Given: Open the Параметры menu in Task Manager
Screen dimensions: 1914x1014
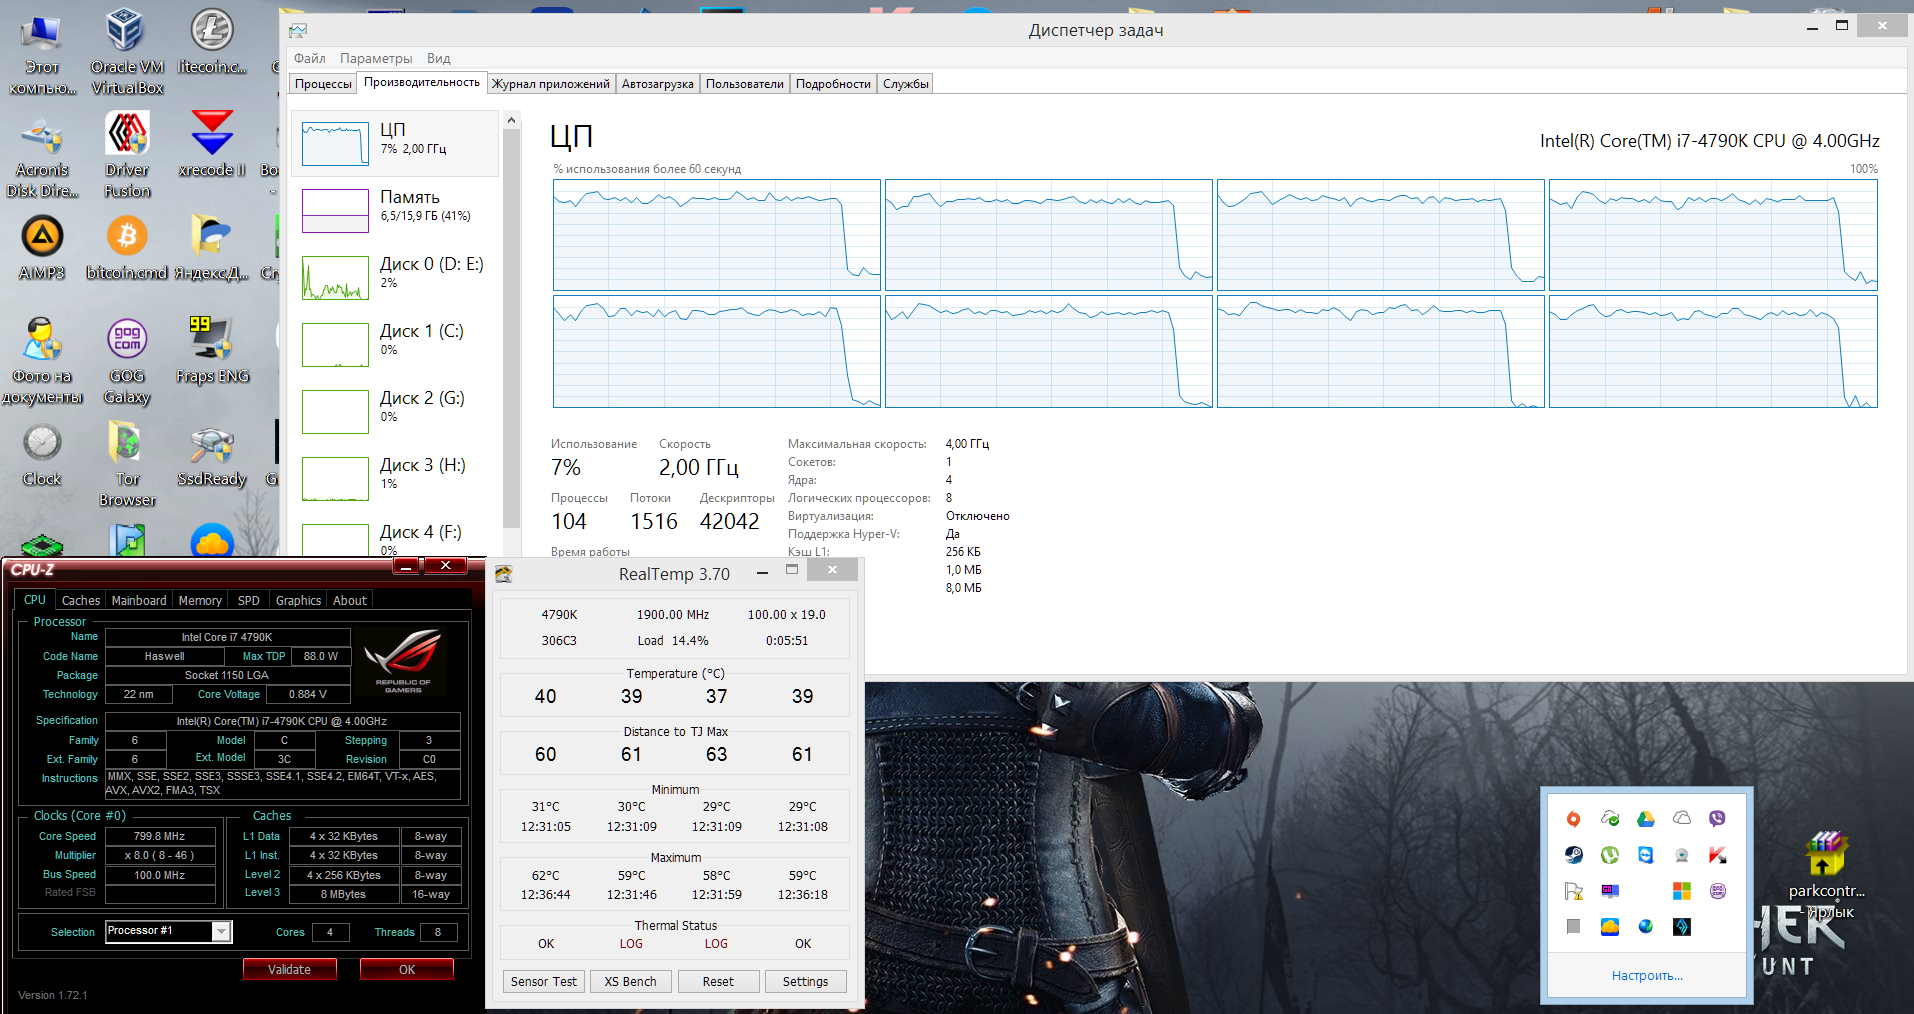Looking at the screenshot, I should pyautogui.click(x=376, y=58).
